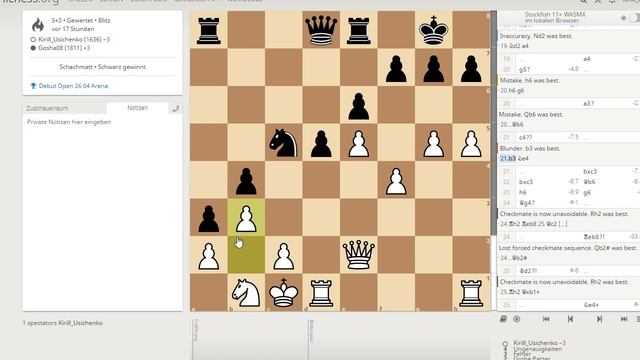Select variation move 24...Qb2#
The height and width of the screenshot is (360, 640).
(x=513, y=258)
